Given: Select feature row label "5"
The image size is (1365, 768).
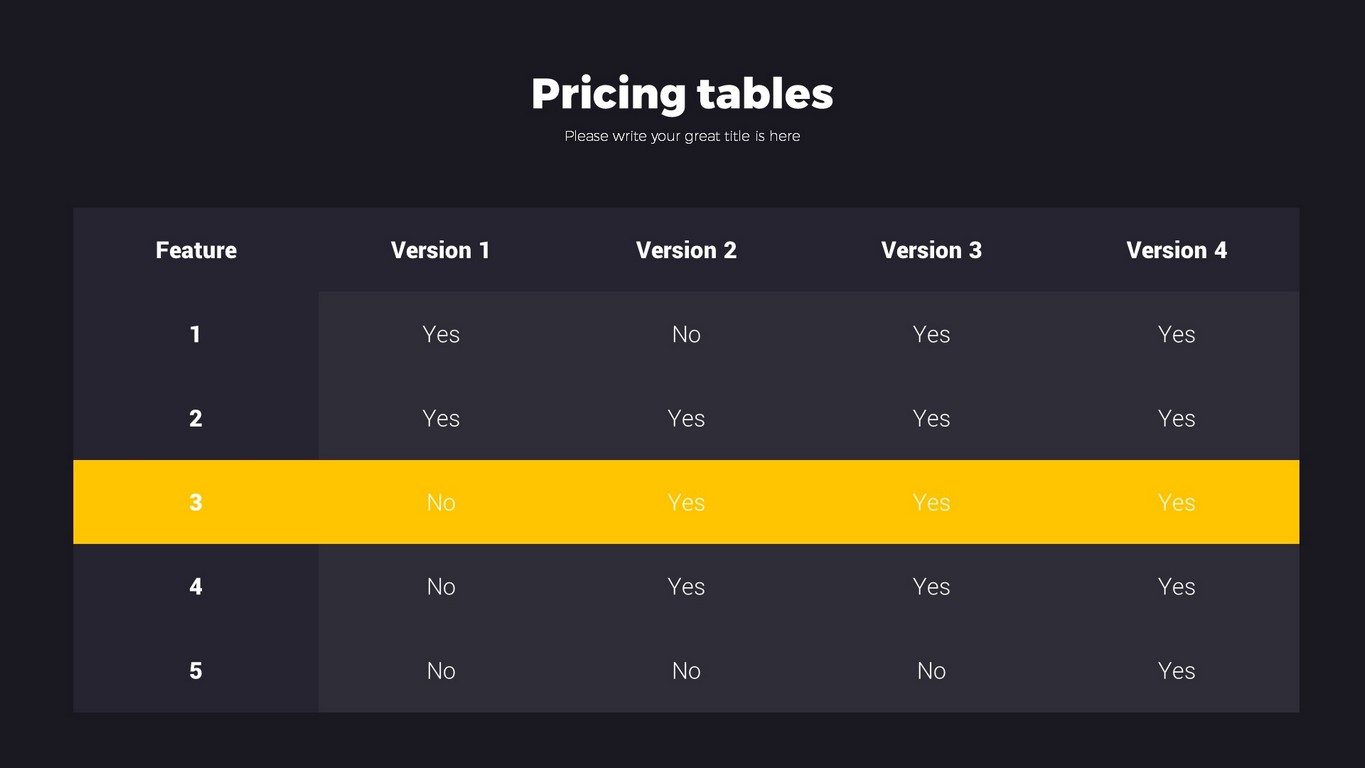Looking at the screenshot, I should [196, 670].
